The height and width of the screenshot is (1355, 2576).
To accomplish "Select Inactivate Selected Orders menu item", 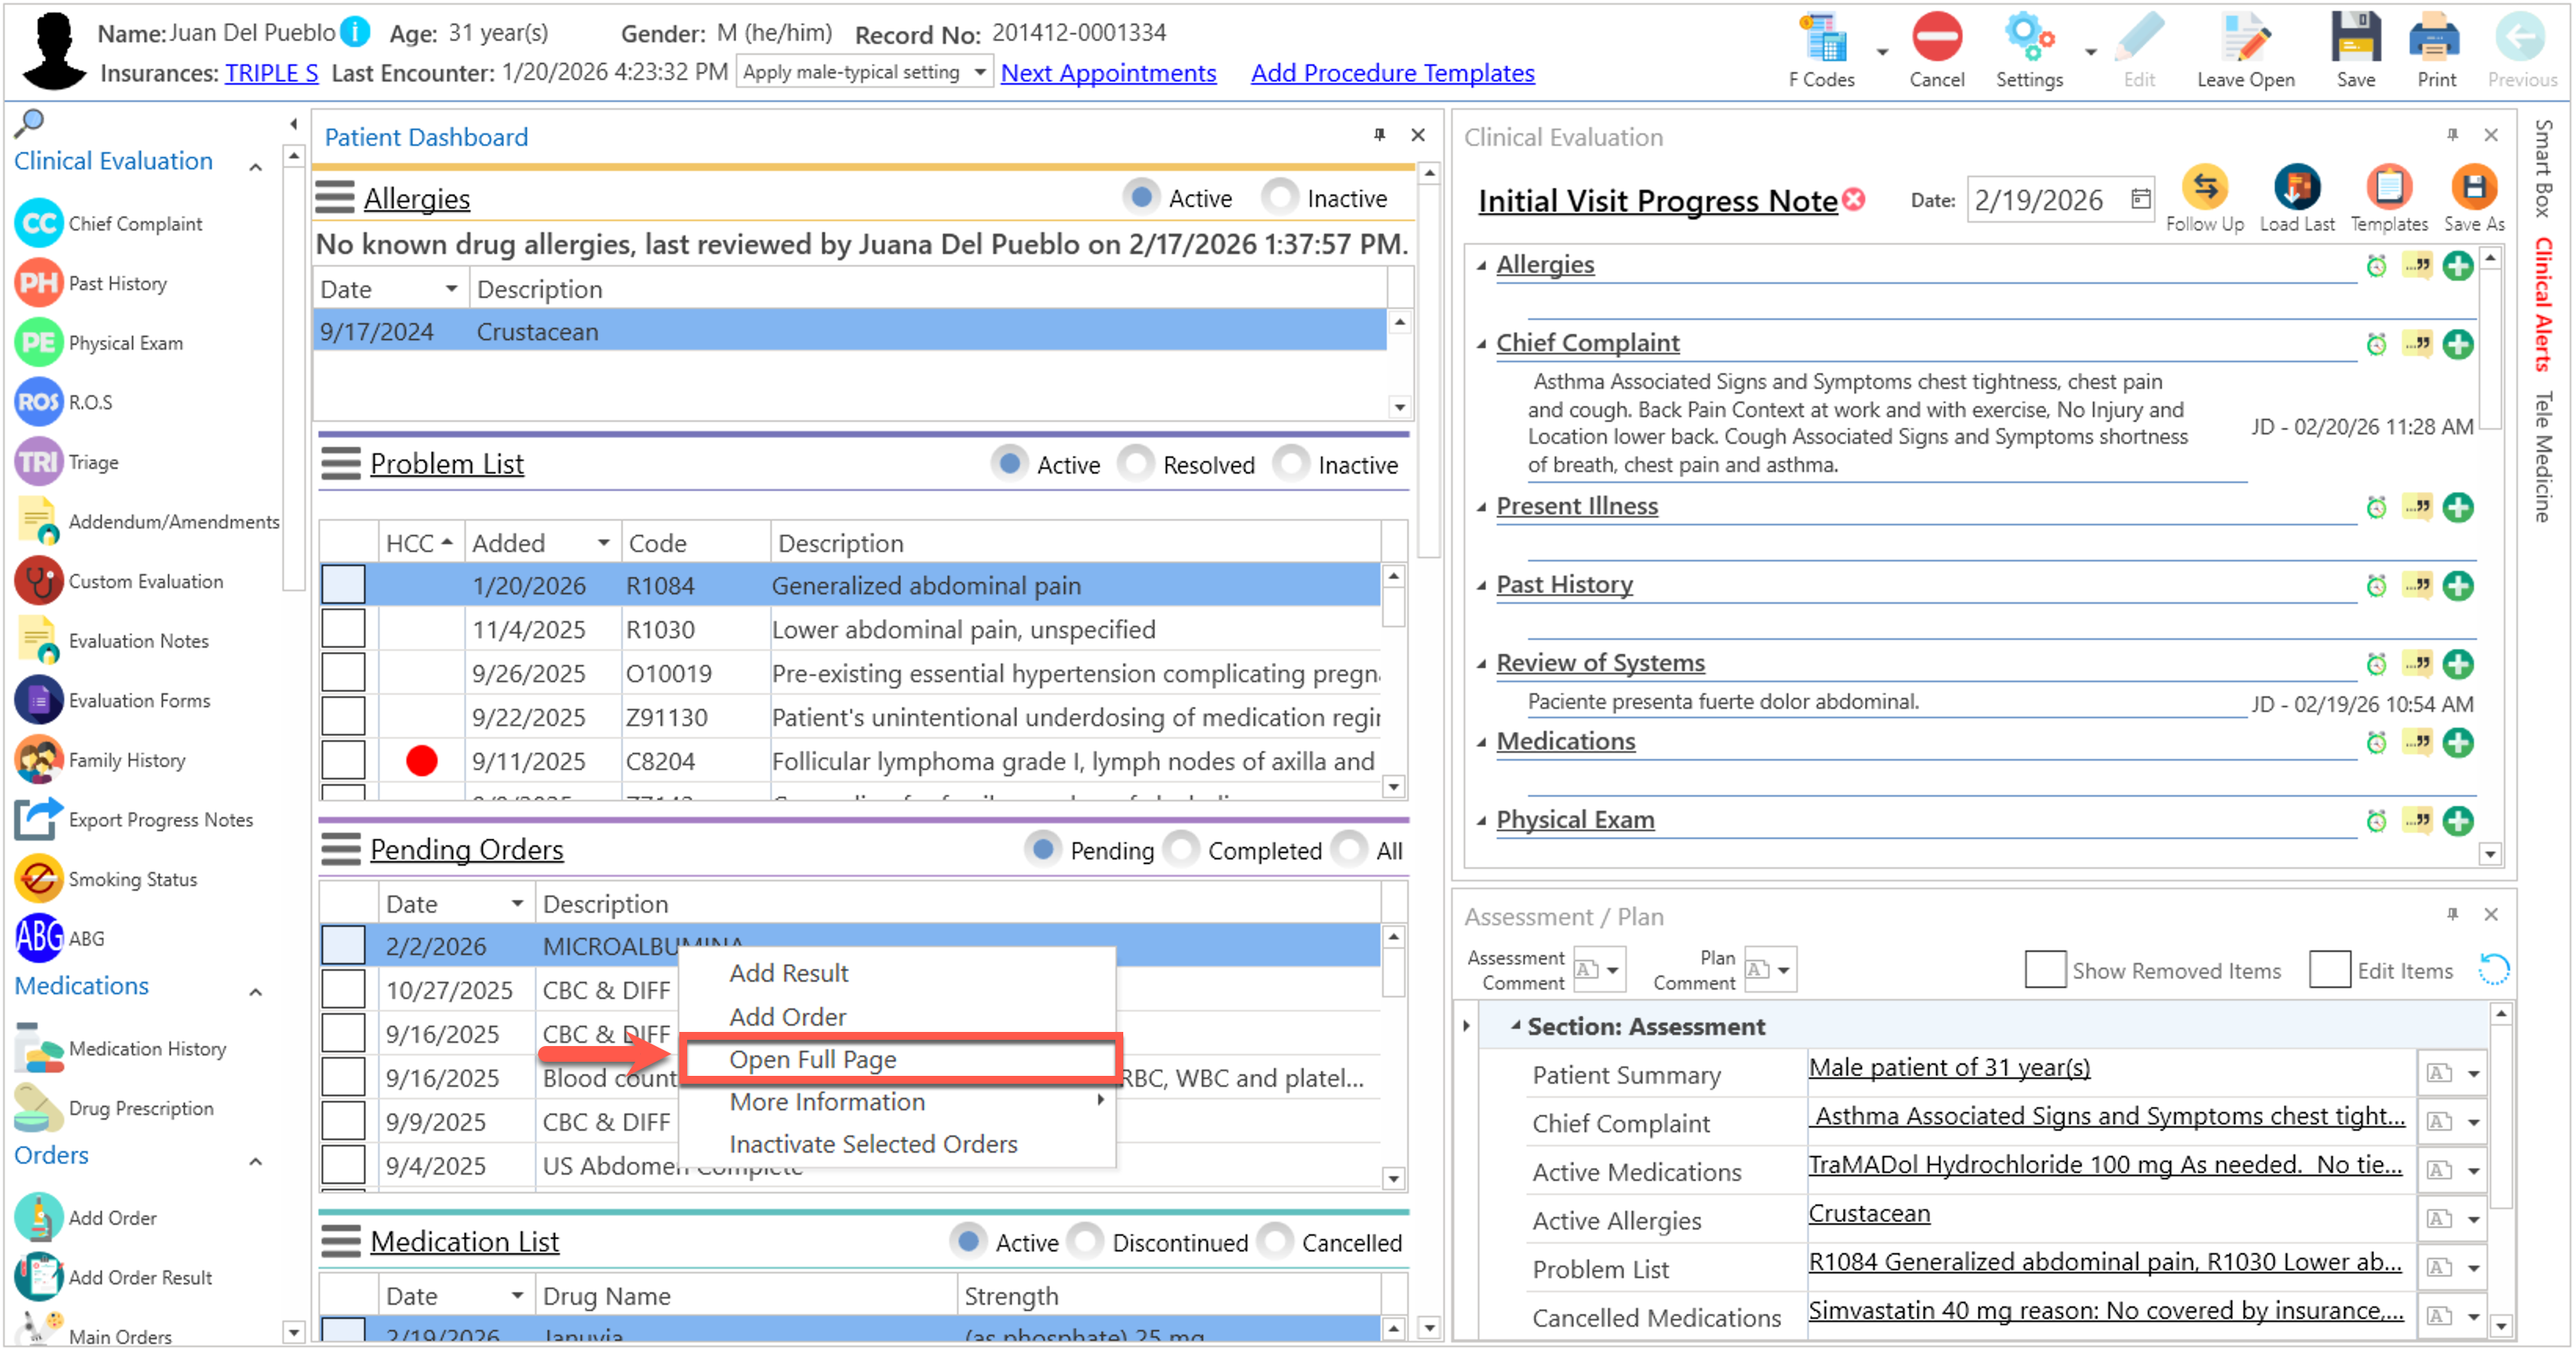I will (x=872, y=1144).
